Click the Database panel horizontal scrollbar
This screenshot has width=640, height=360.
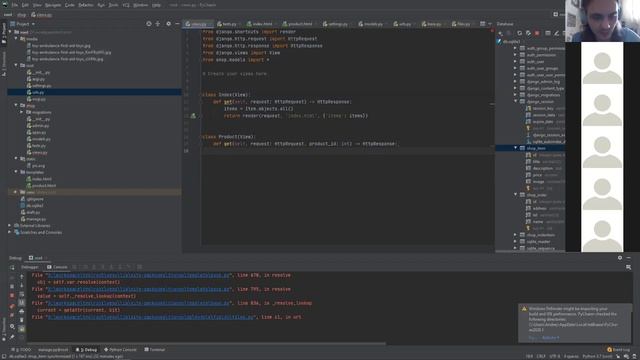coord(531,251)
